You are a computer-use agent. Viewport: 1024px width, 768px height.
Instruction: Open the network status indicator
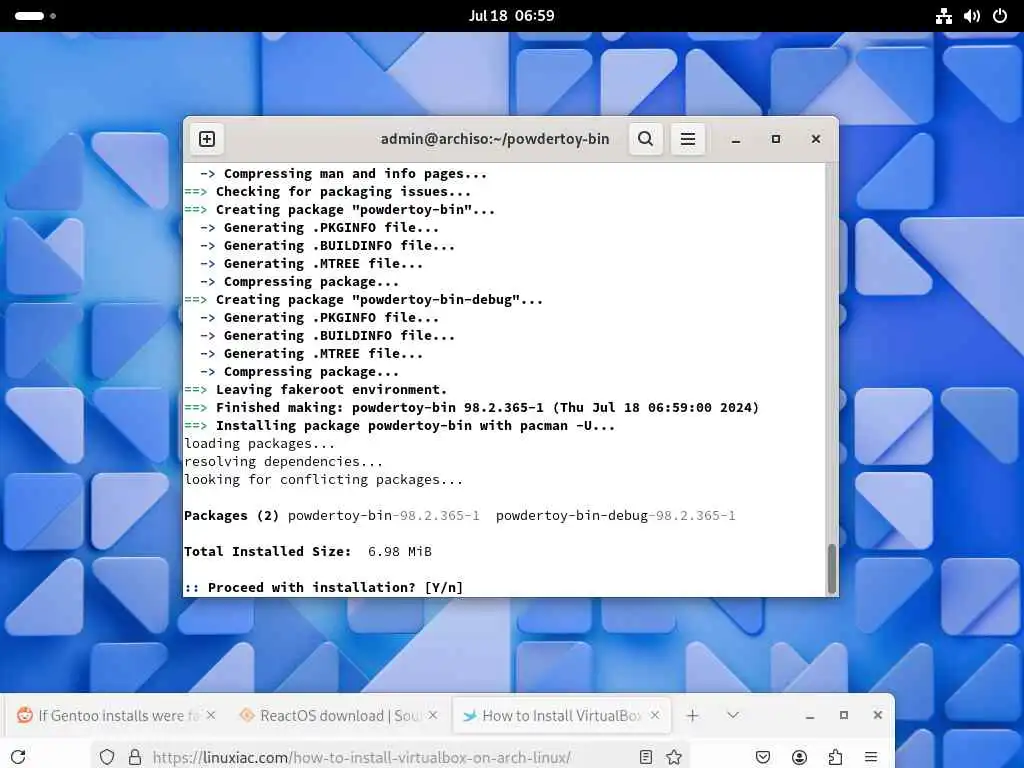tap(944, 16)
